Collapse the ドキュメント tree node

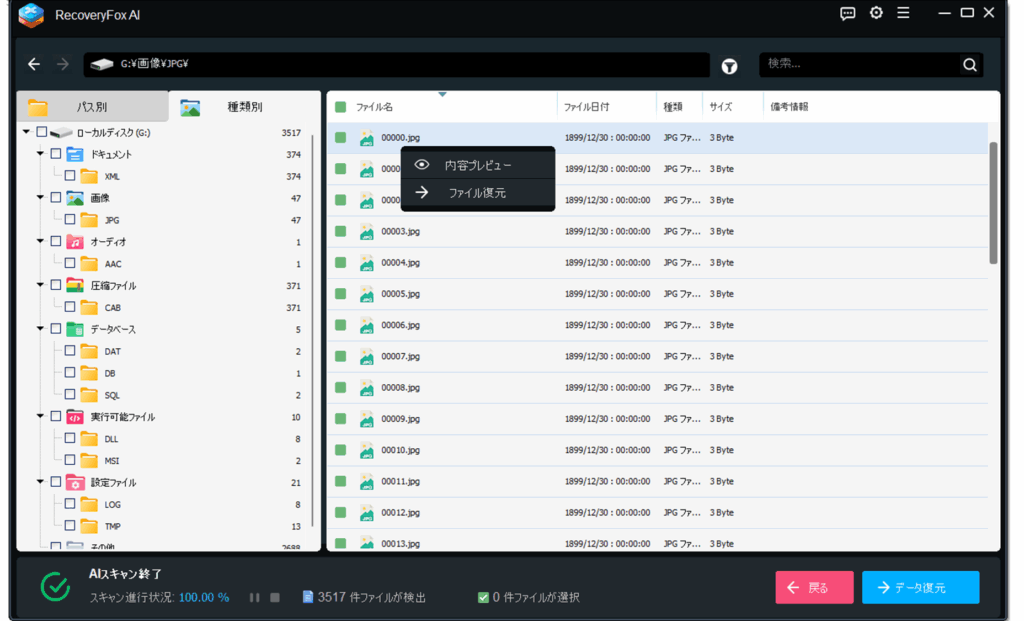[x=41, y=154]
